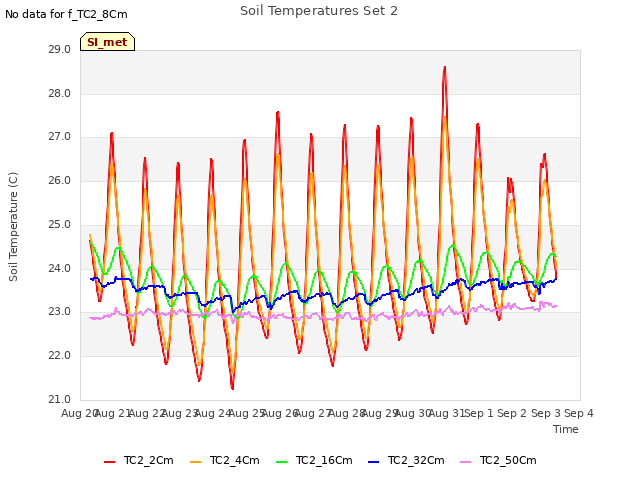Click the lowest red trough near Aug 24
Viewport: 640px width, 480px height.
pyautogui.click(x=232, y=388)
